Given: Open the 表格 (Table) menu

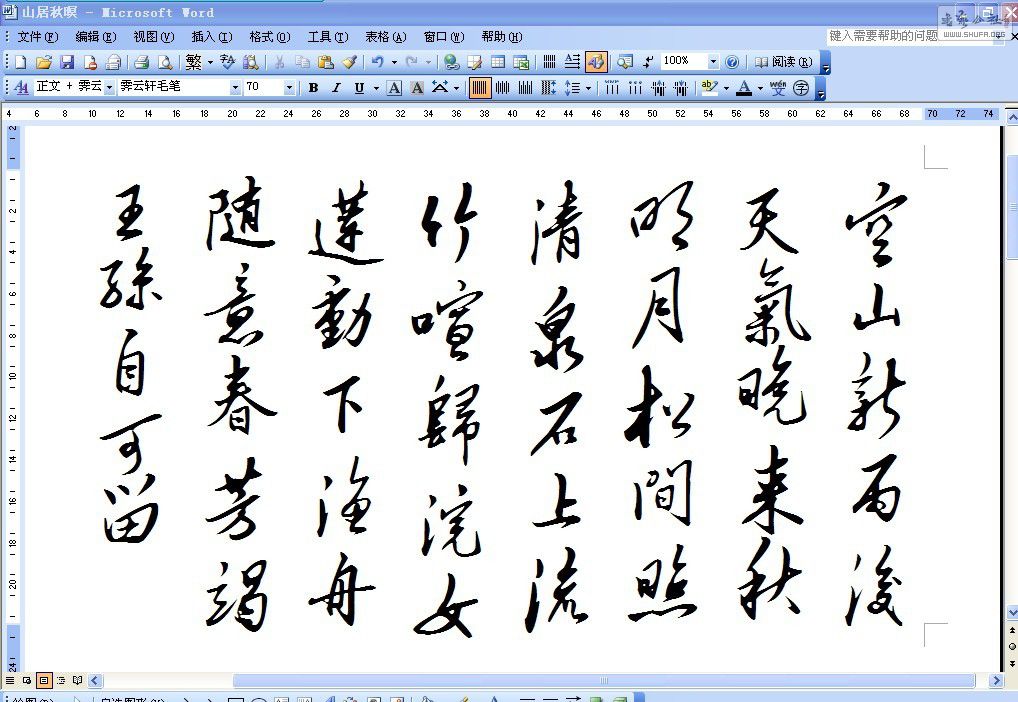Looking at the screenshot, I should coord(385,37).
